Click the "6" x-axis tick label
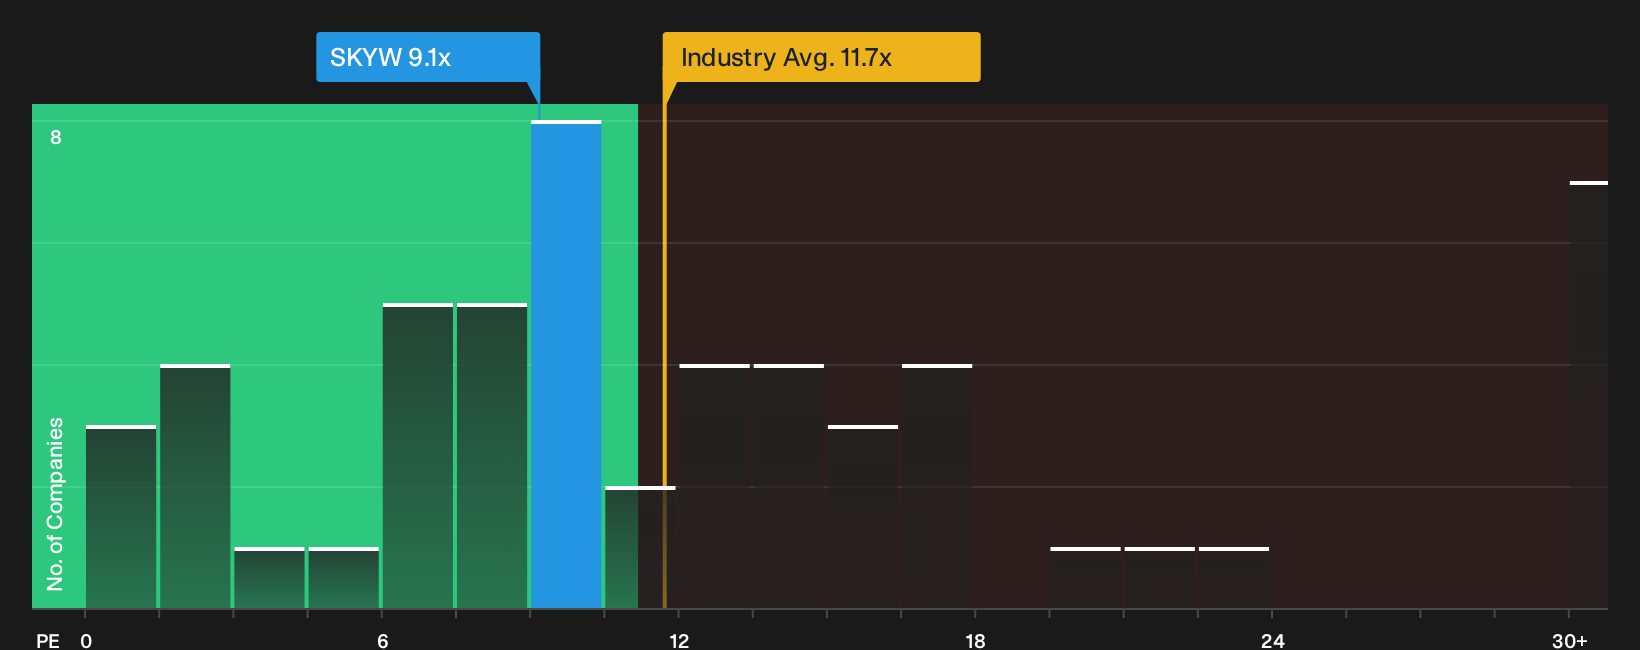The height and width of the screenshot is (650, 1640). point(383,641)
